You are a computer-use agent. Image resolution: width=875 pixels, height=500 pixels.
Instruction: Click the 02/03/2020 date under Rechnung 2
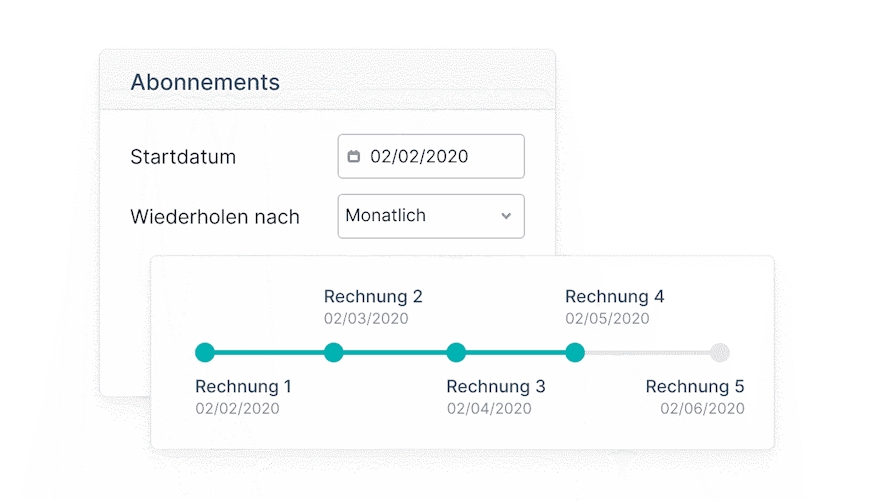point(366,319)
